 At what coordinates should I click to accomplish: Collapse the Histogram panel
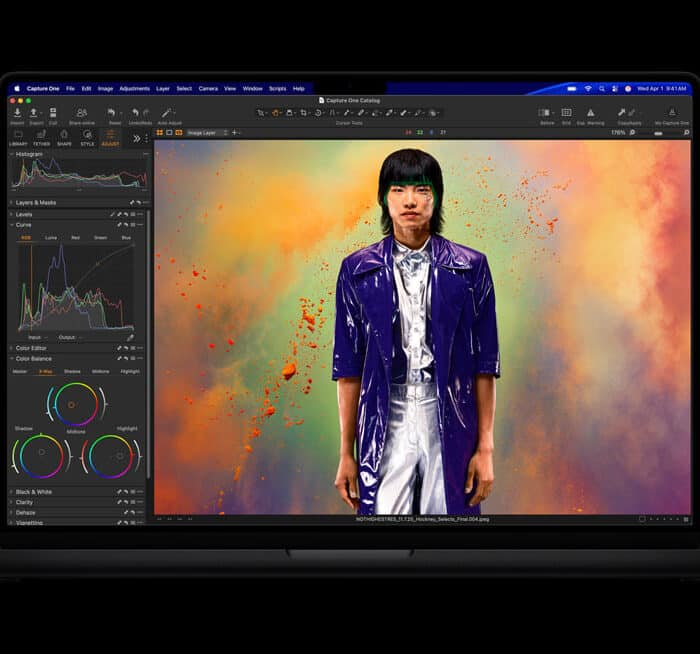pyautogui.click(x=12, y=154)
